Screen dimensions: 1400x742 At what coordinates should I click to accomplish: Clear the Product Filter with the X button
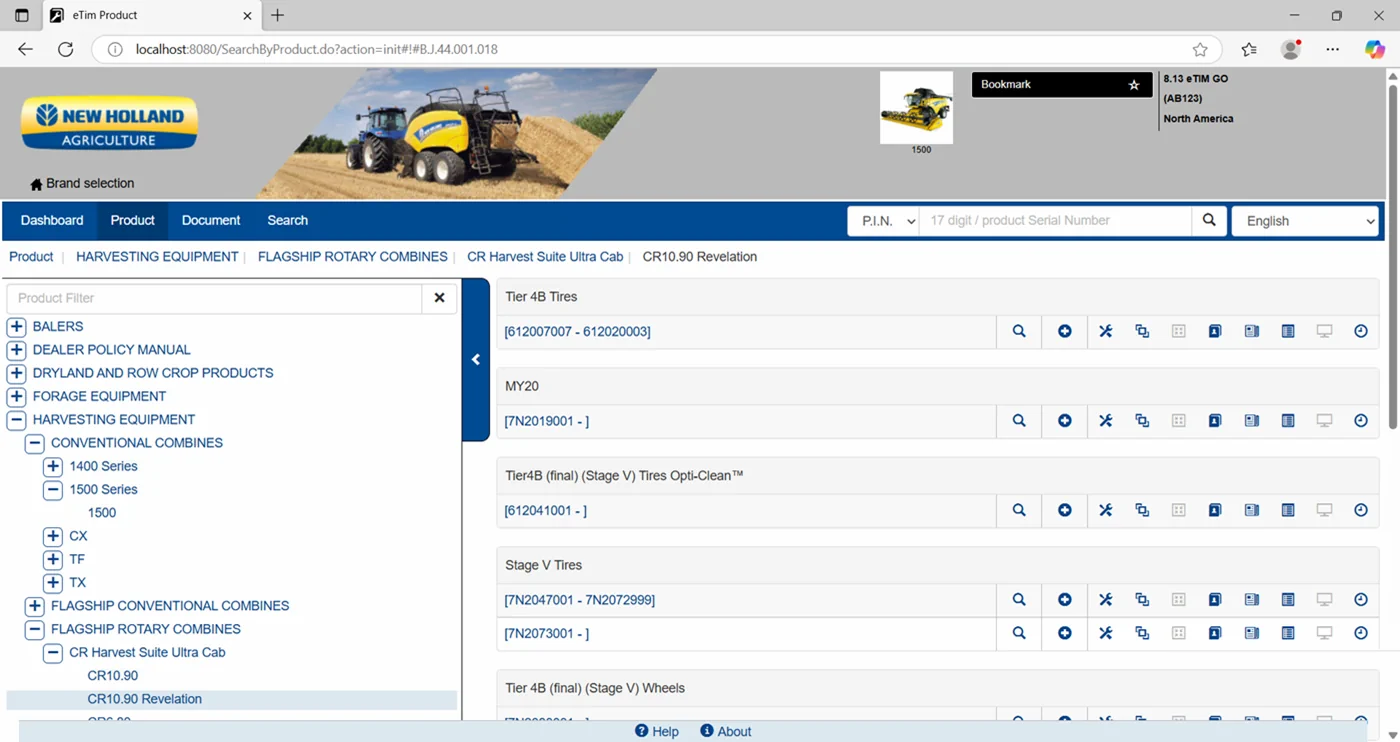click(x=439, y=298)
